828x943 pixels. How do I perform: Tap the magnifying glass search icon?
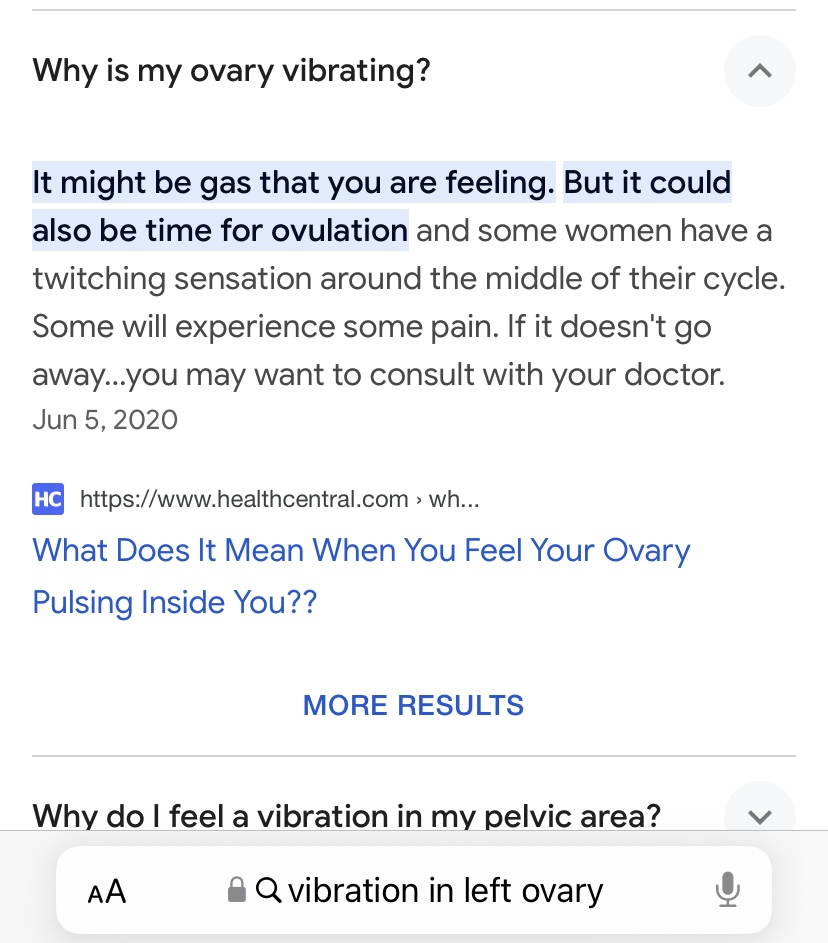(268, 889)
